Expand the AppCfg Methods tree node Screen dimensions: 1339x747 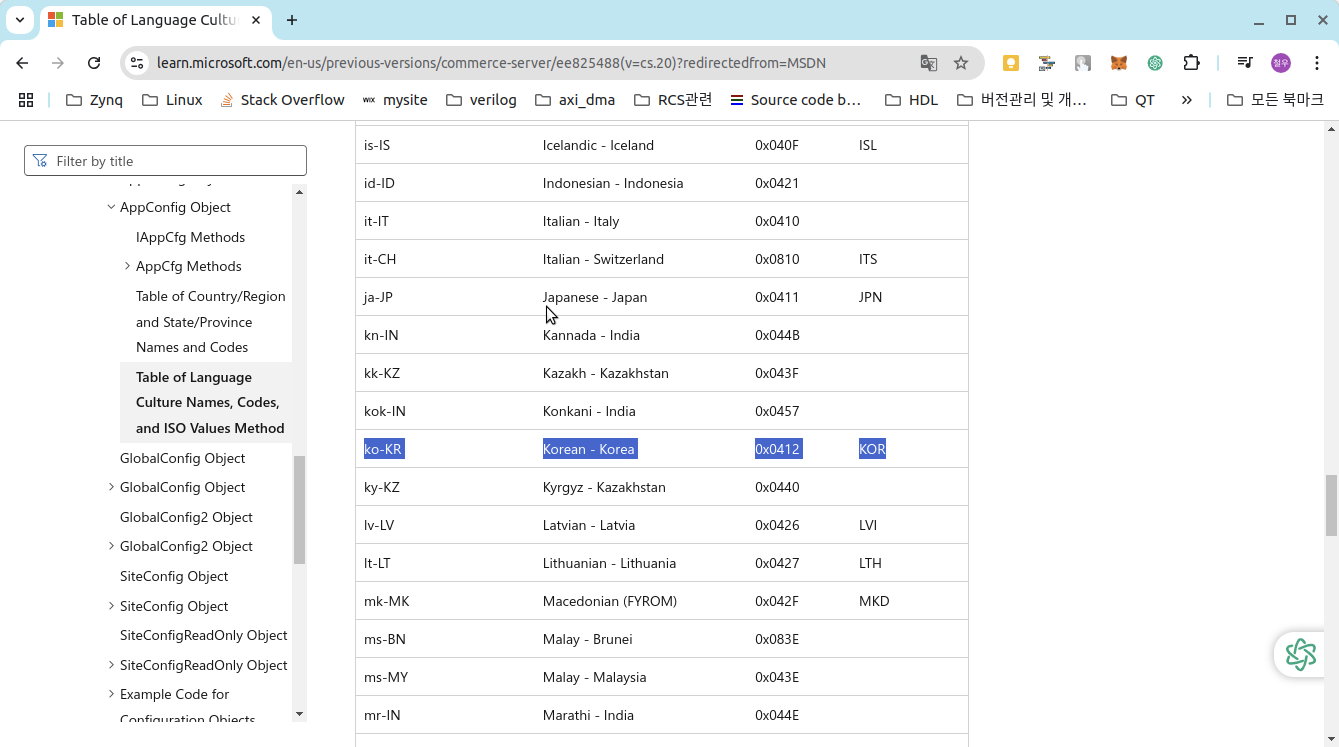click(127, 266)
